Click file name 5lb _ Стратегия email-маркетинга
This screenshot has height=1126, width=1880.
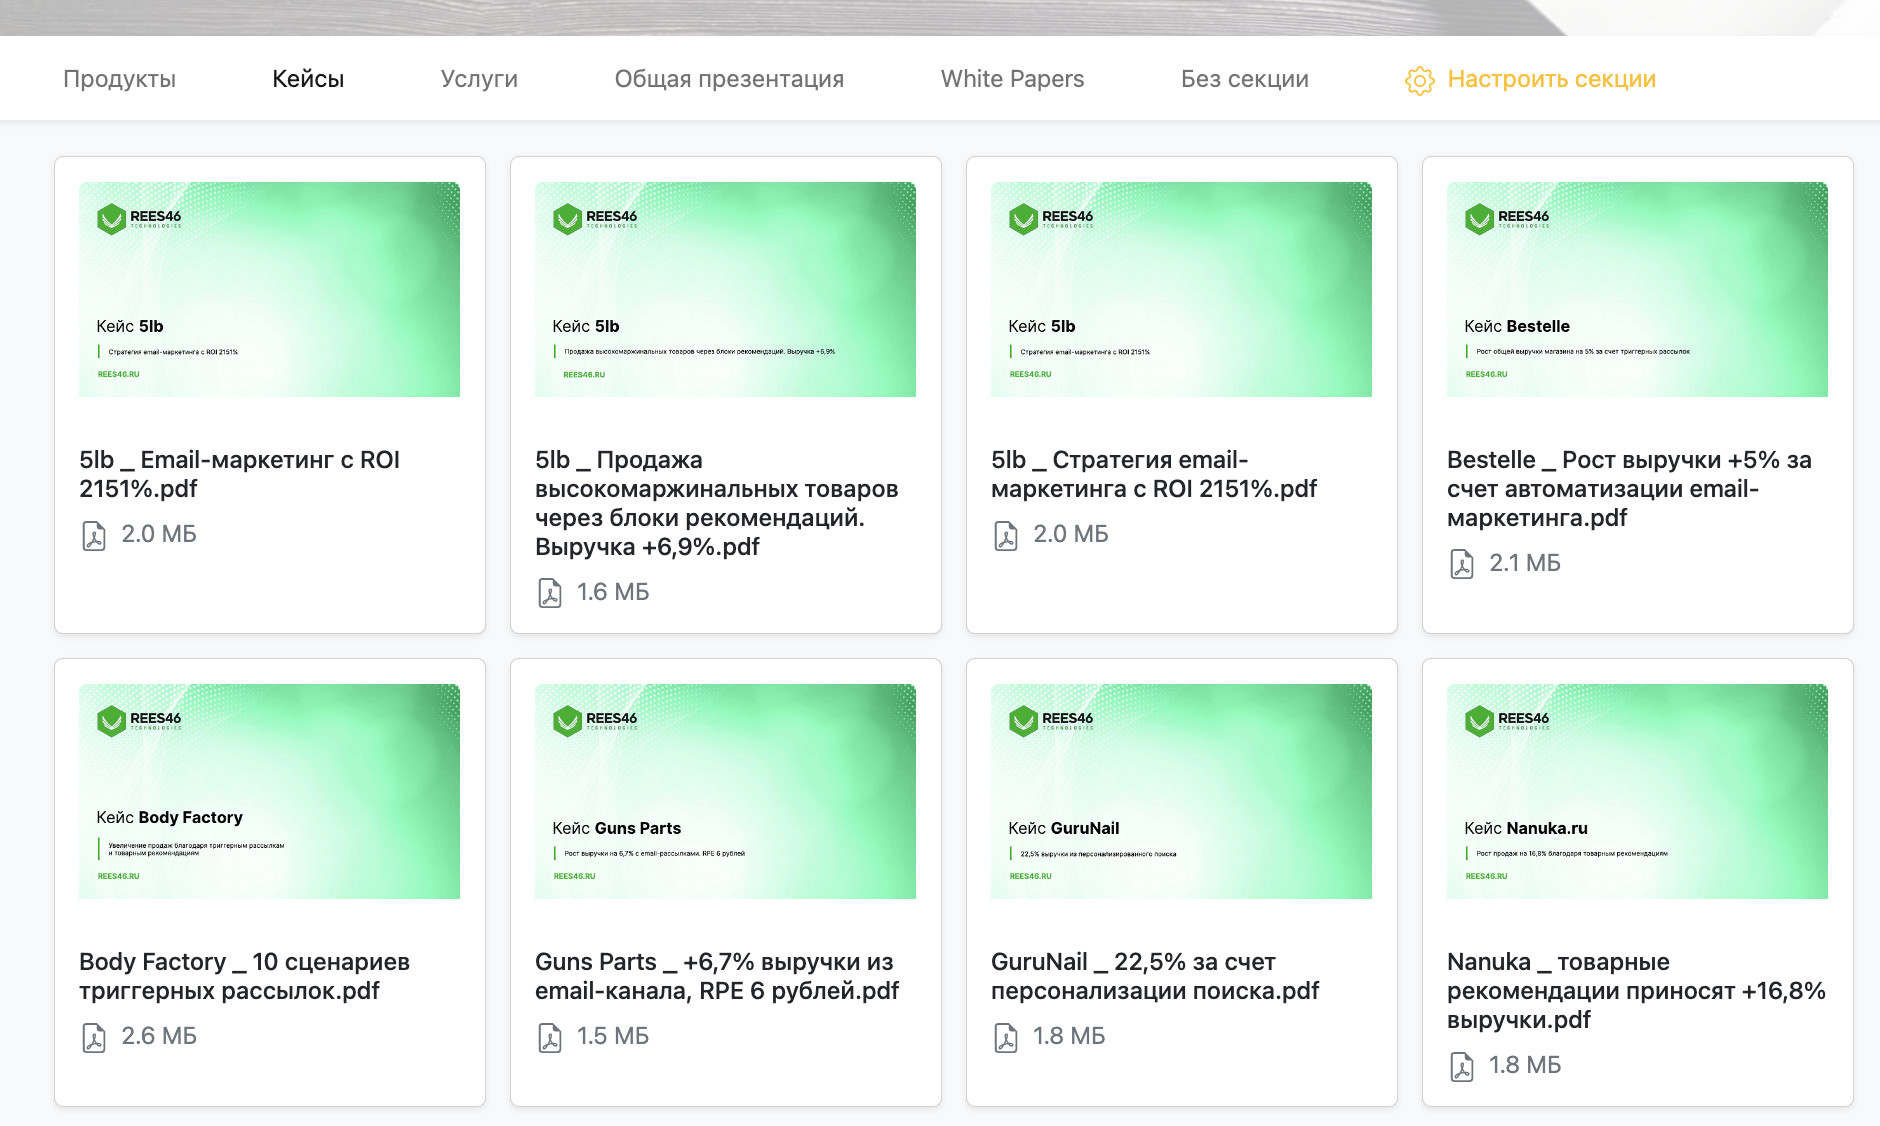(1154, 474)
